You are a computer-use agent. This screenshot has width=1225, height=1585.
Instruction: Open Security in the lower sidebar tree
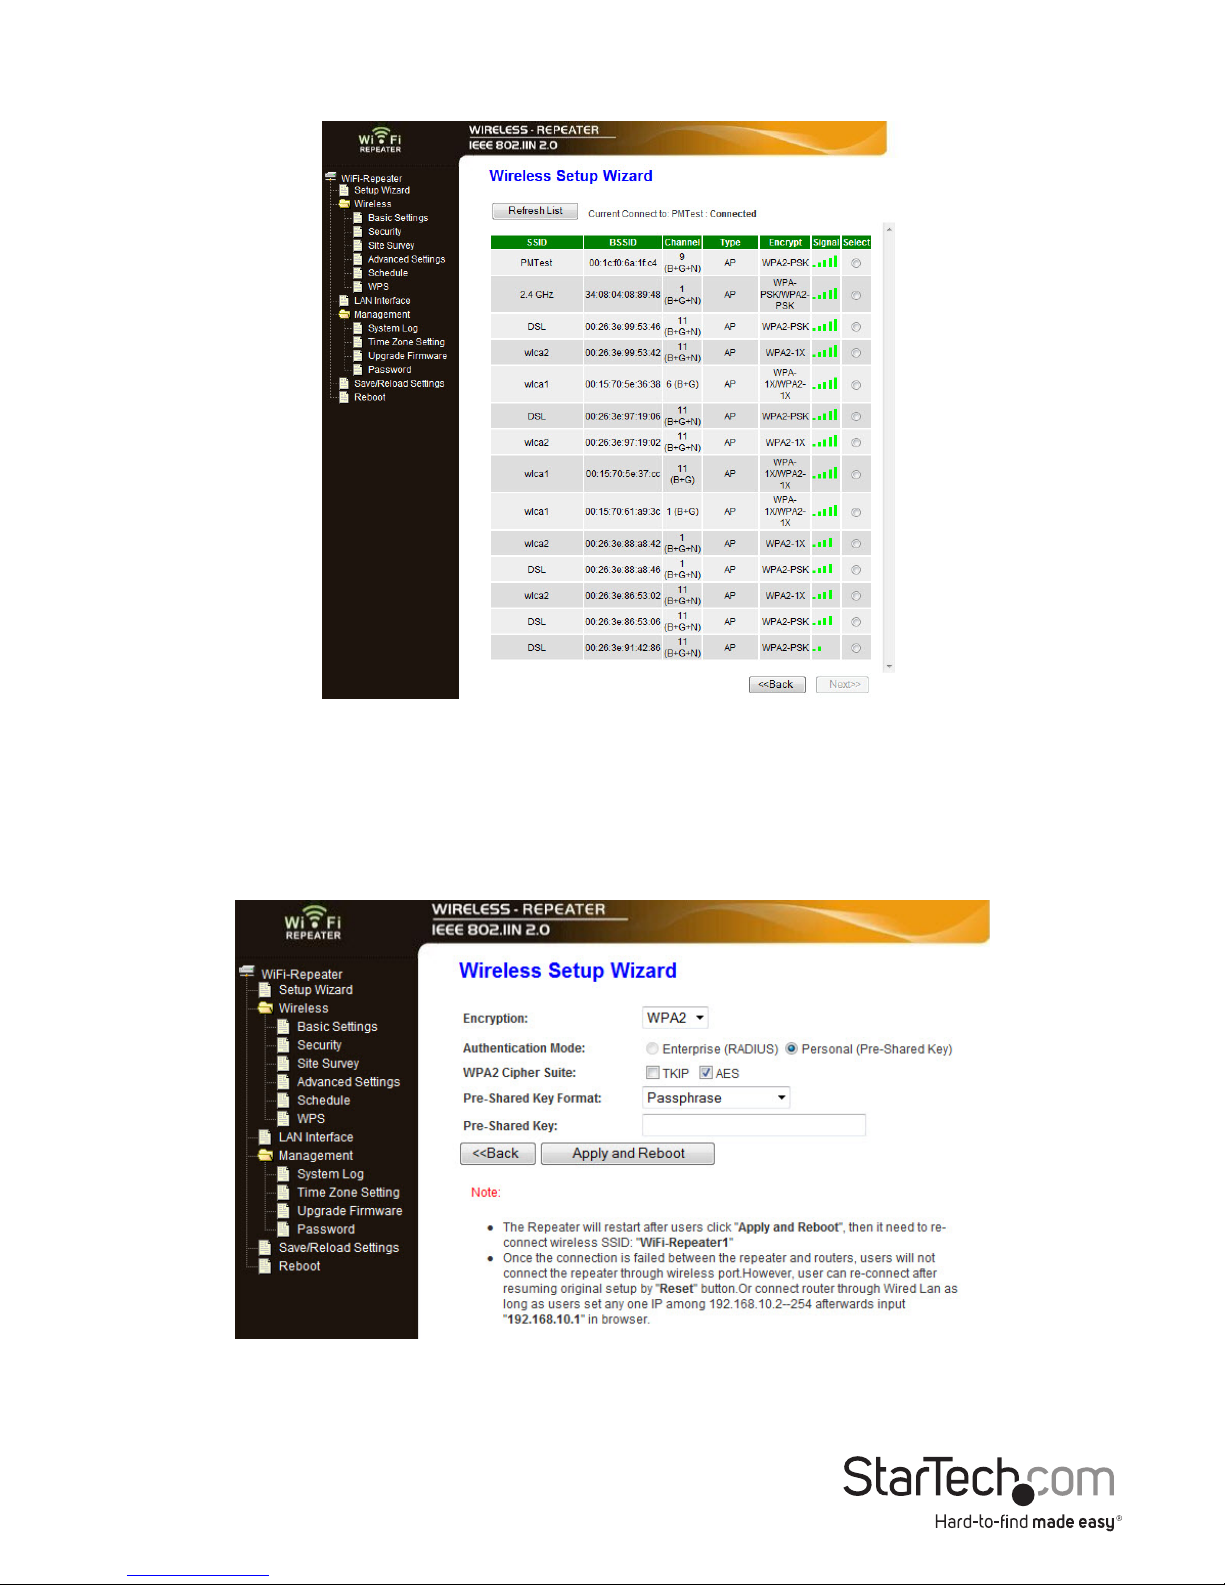point(319,1045)
